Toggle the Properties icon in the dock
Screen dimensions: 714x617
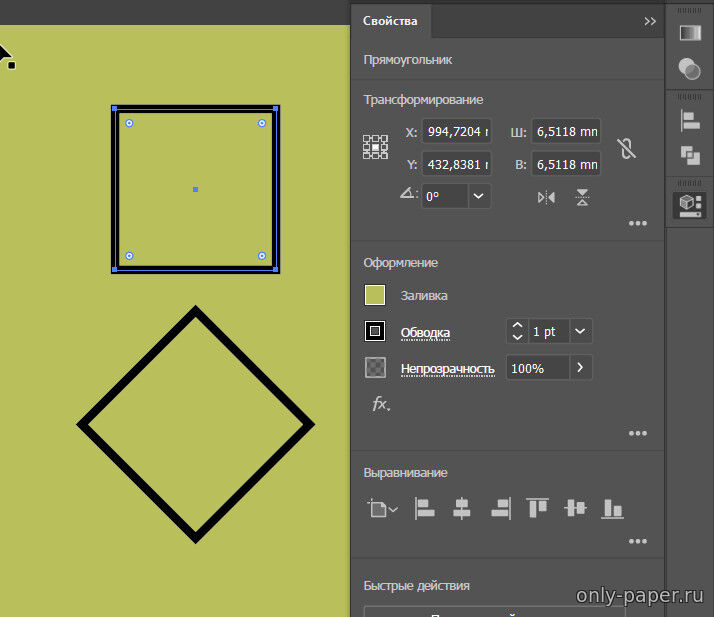point(690,204)
